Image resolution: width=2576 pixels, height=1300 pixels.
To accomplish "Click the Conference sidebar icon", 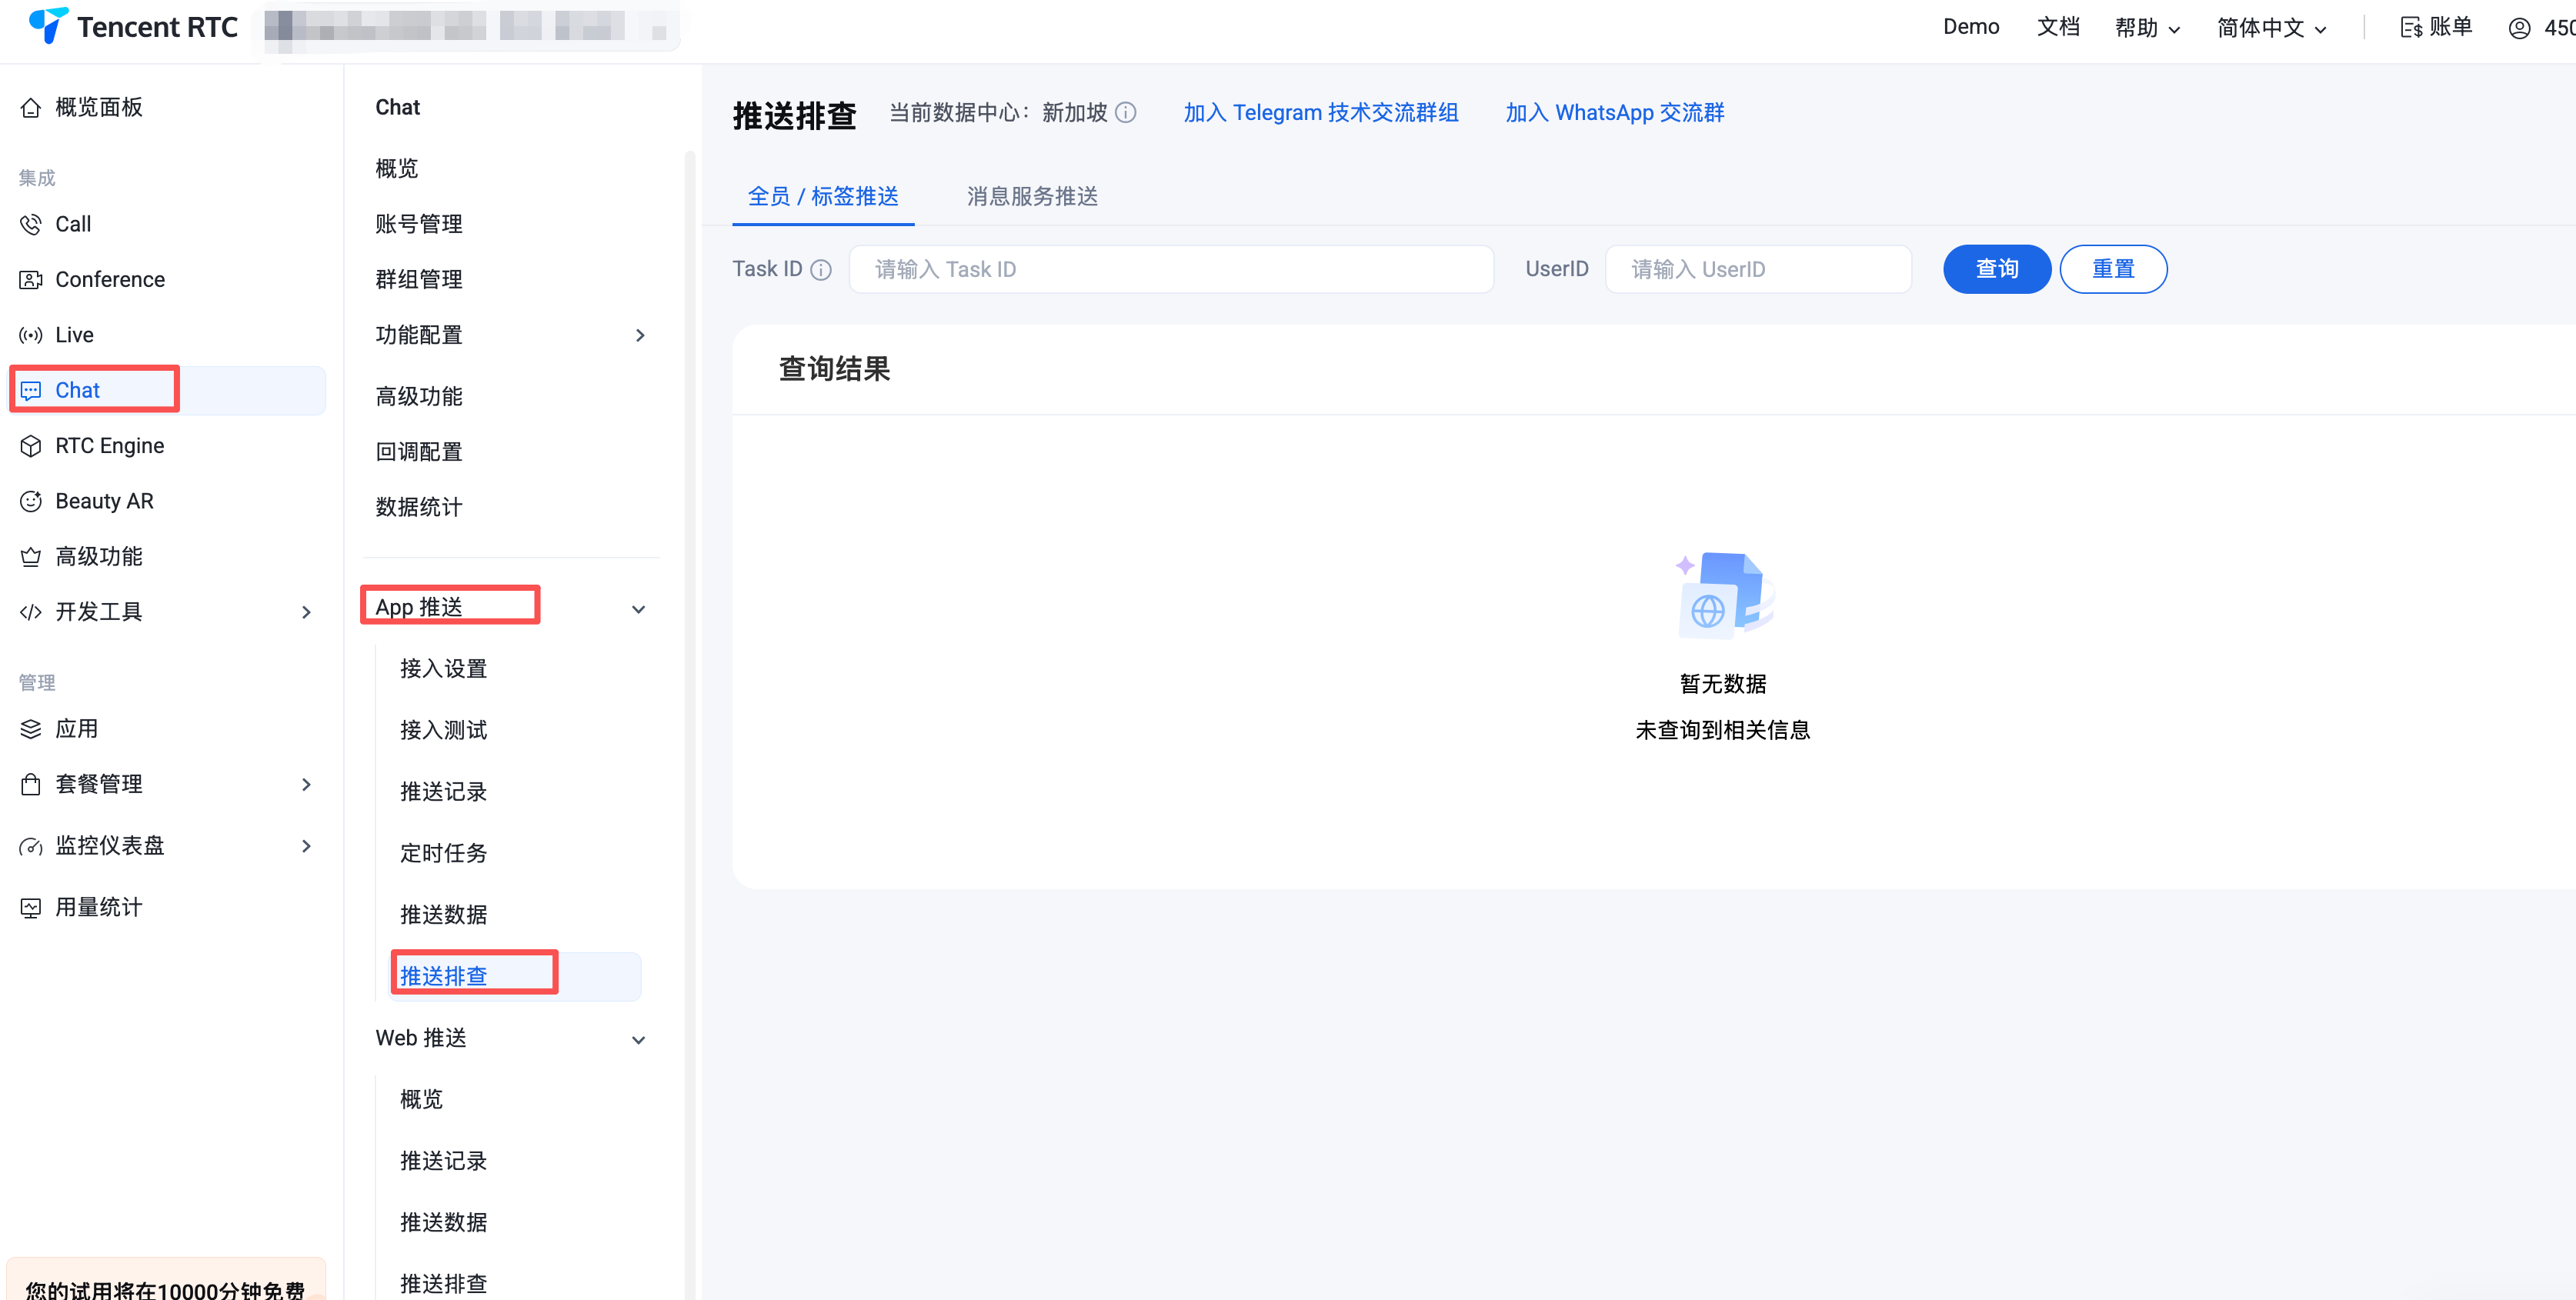I will click(31, 279).
